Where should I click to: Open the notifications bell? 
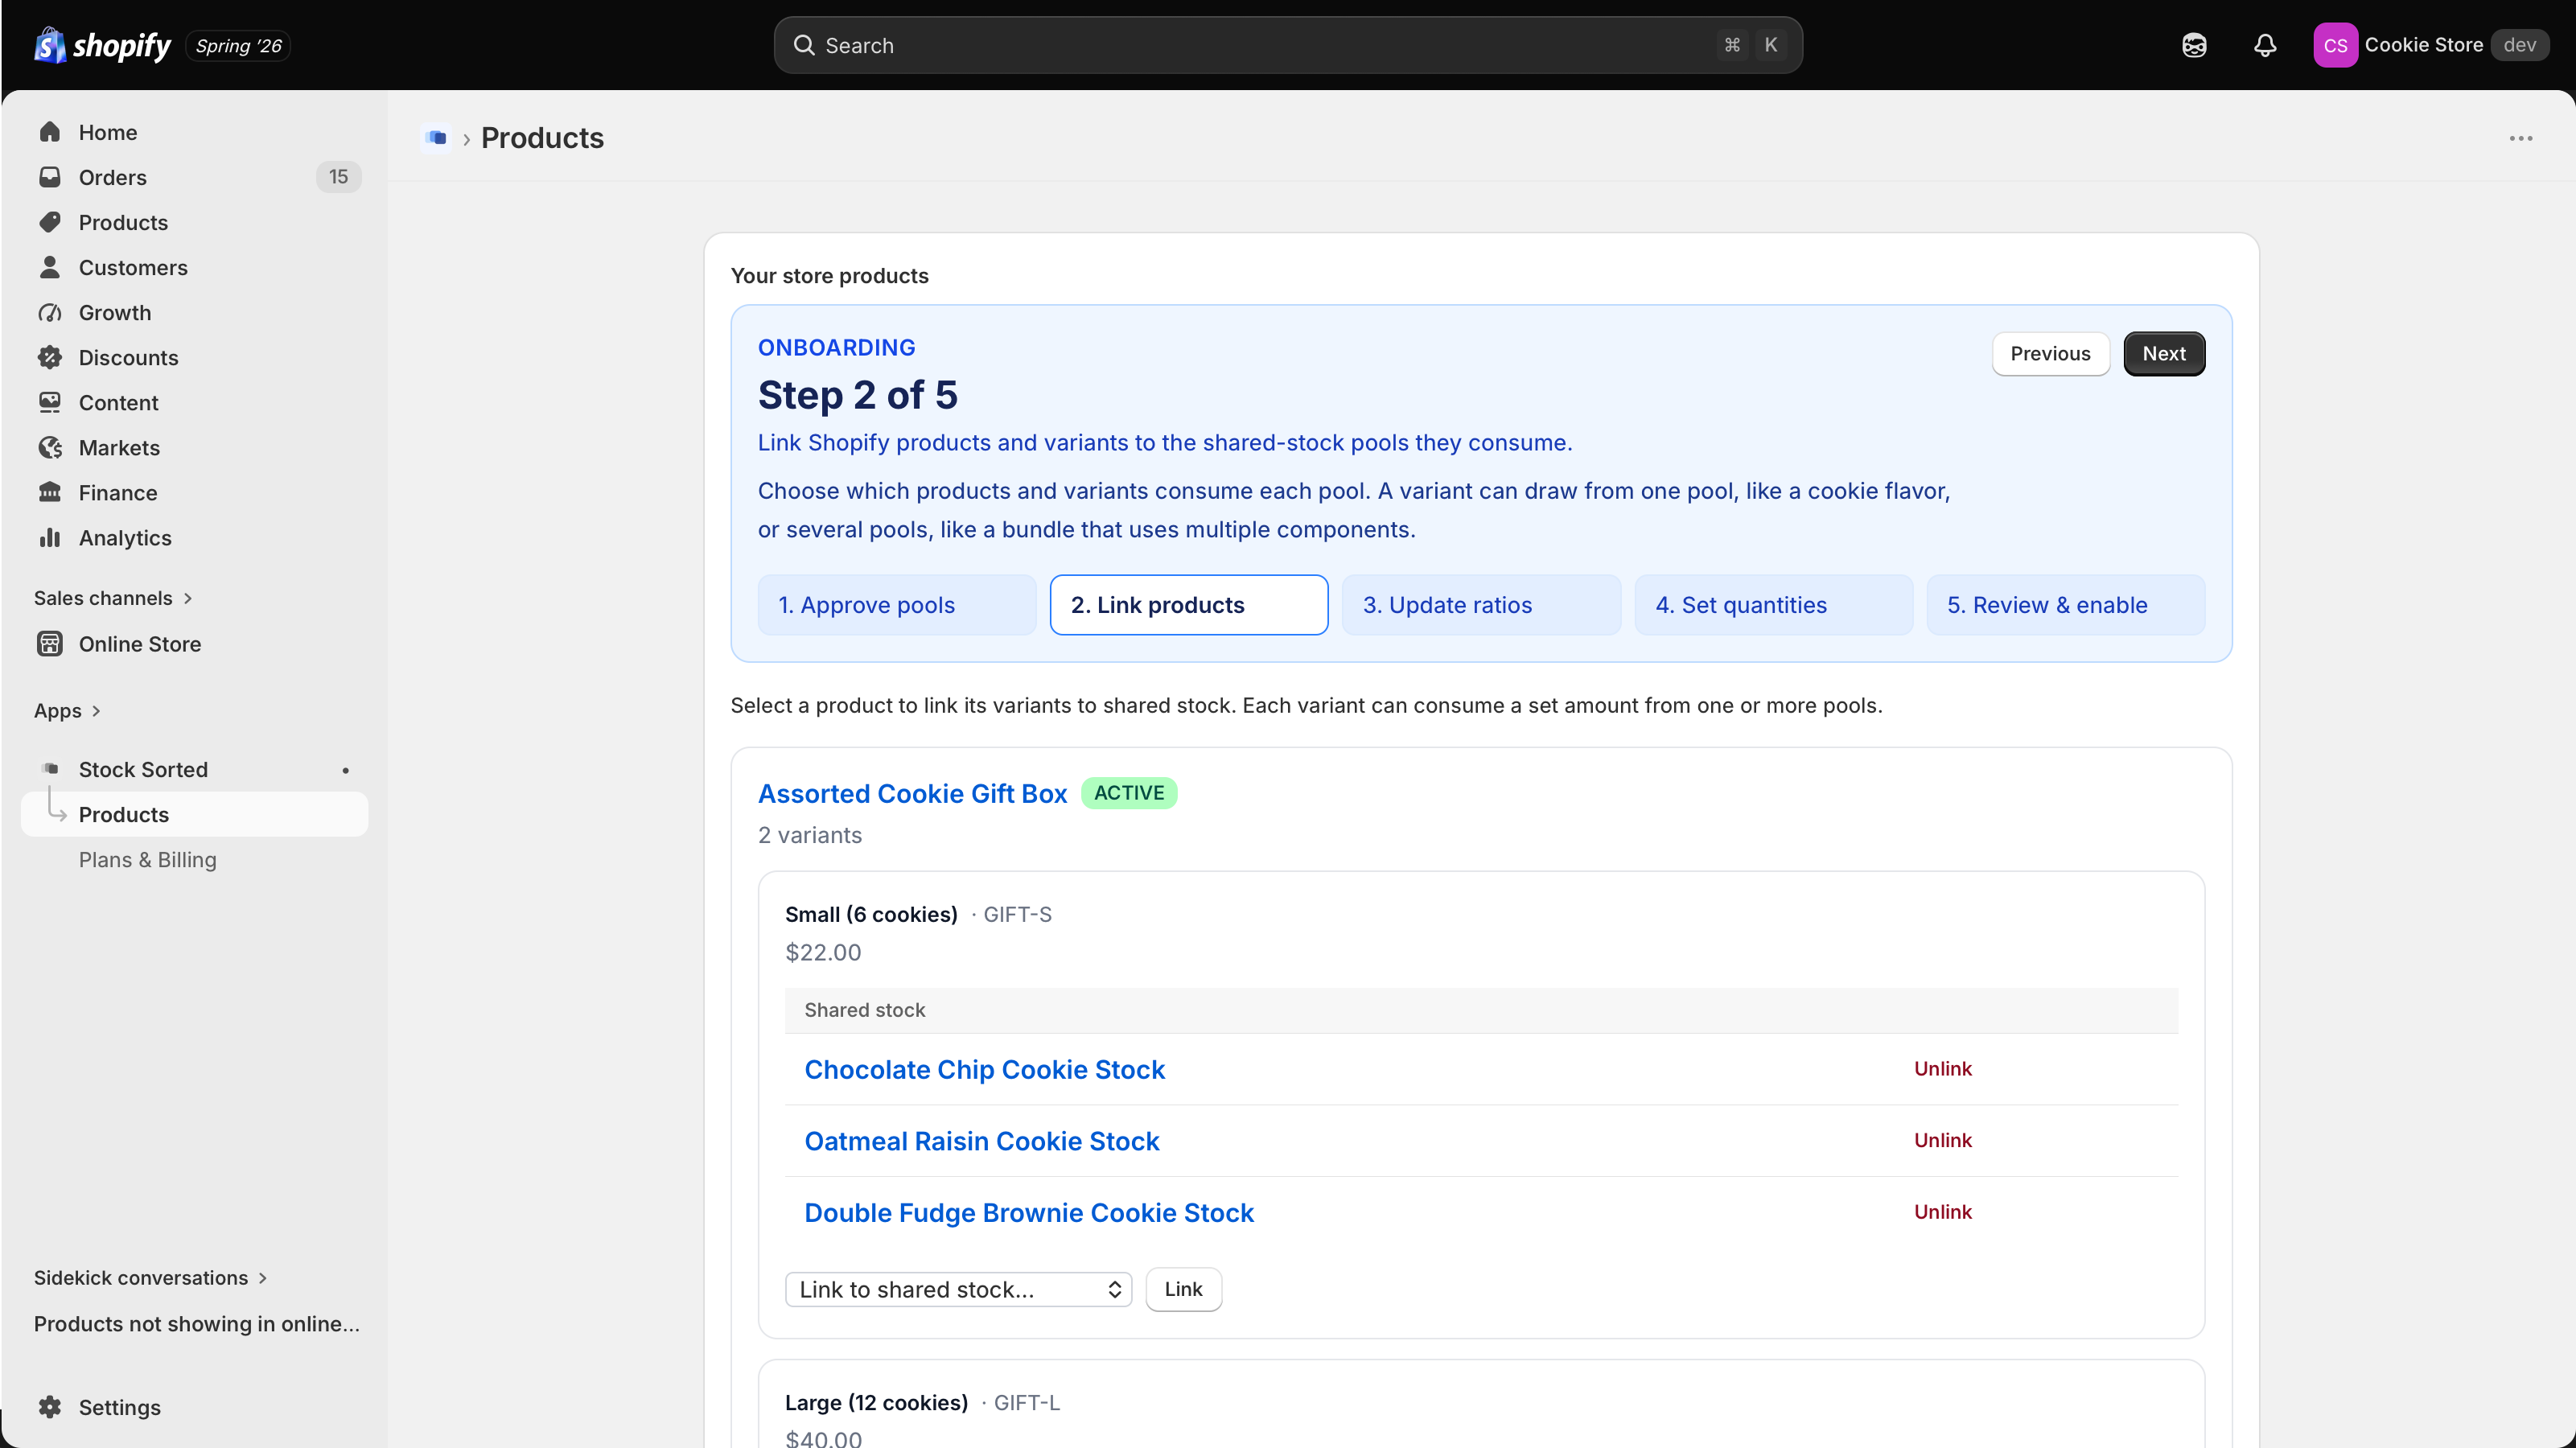pos(2265,45)
